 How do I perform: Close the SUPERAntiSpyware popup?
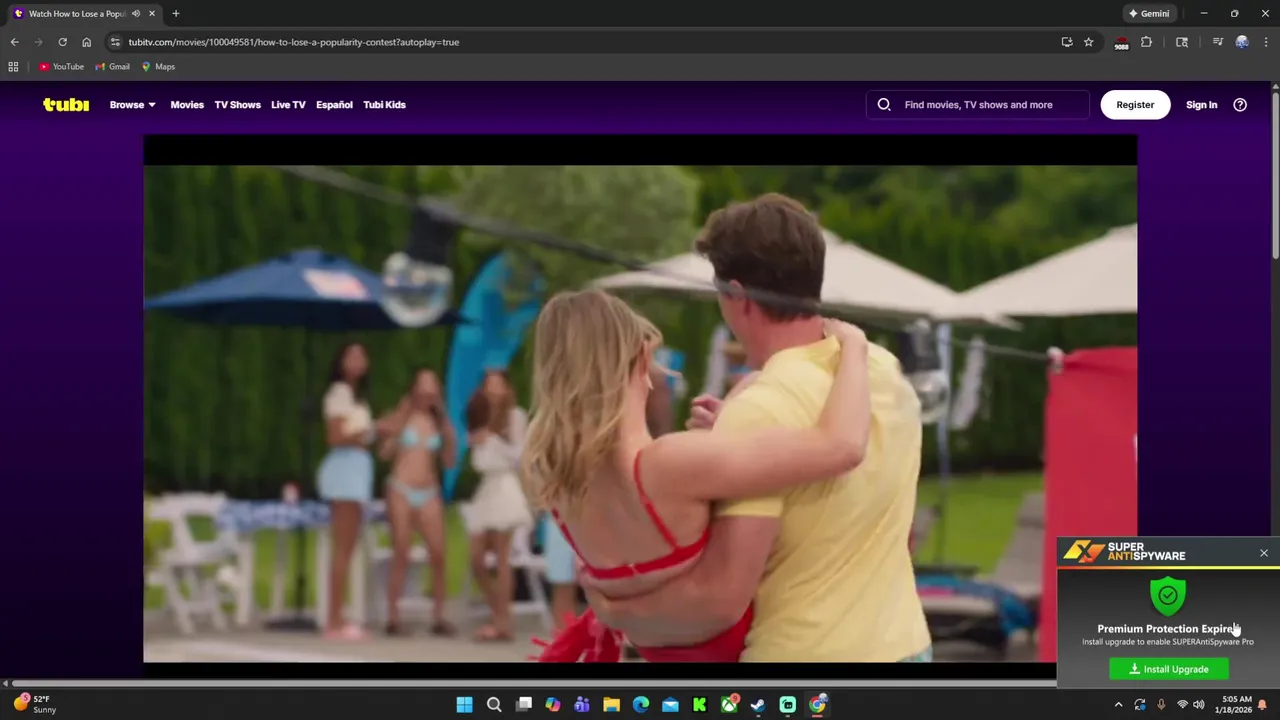tap(1264, 553)
